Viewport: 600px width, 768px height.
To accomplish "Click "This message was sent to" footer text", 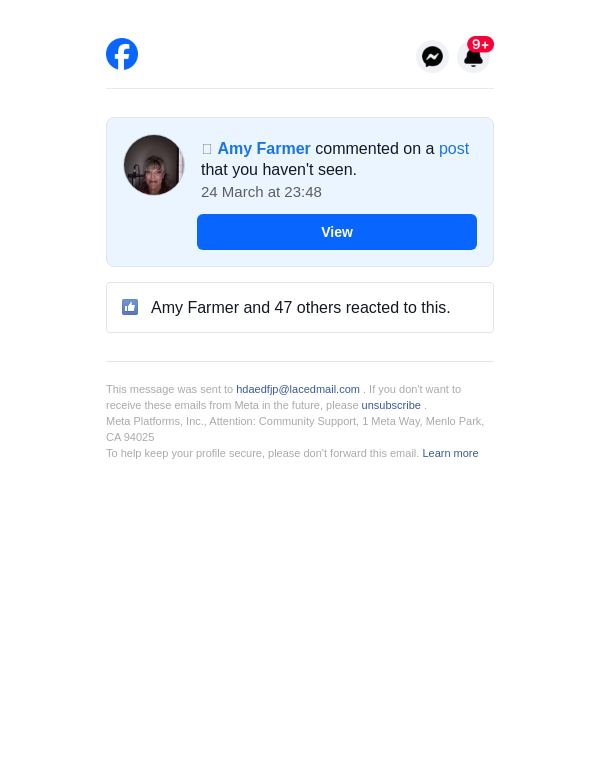I will coord(169,389).
